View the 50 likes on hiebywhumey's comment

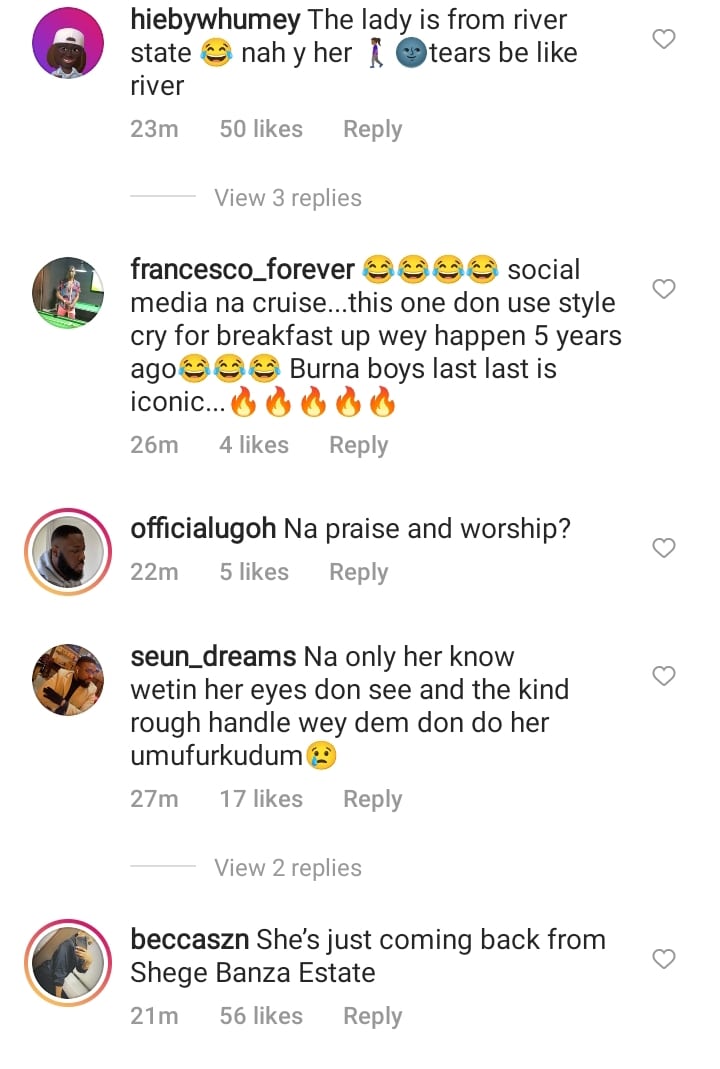pyautogui.click(x=261, y=130)
